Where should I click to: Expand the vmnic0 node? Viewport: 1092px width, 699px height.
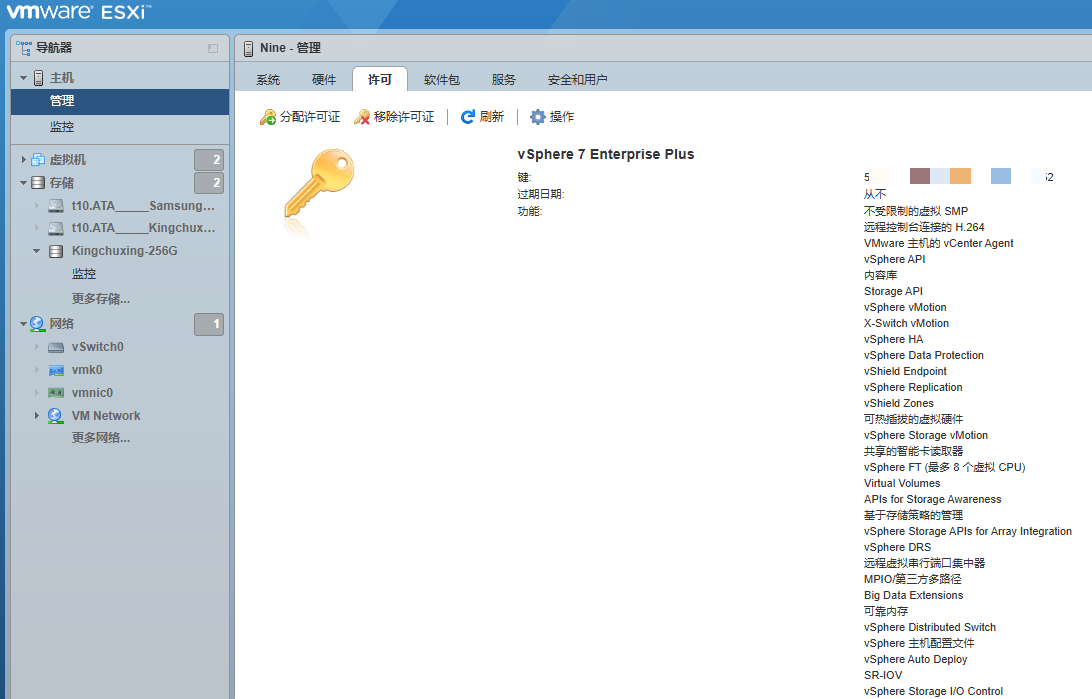[x=37, y=393]
